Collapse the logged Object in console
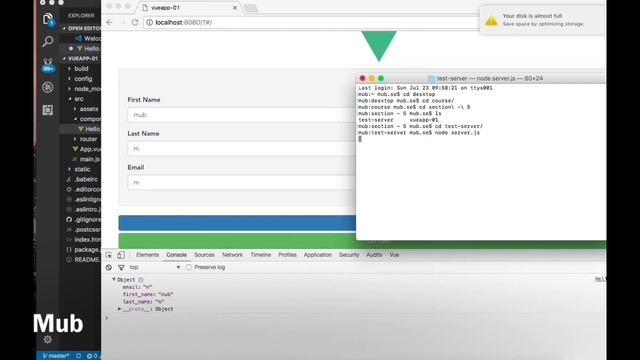This screenshot has height=360, width=640. tap(114, 280)
